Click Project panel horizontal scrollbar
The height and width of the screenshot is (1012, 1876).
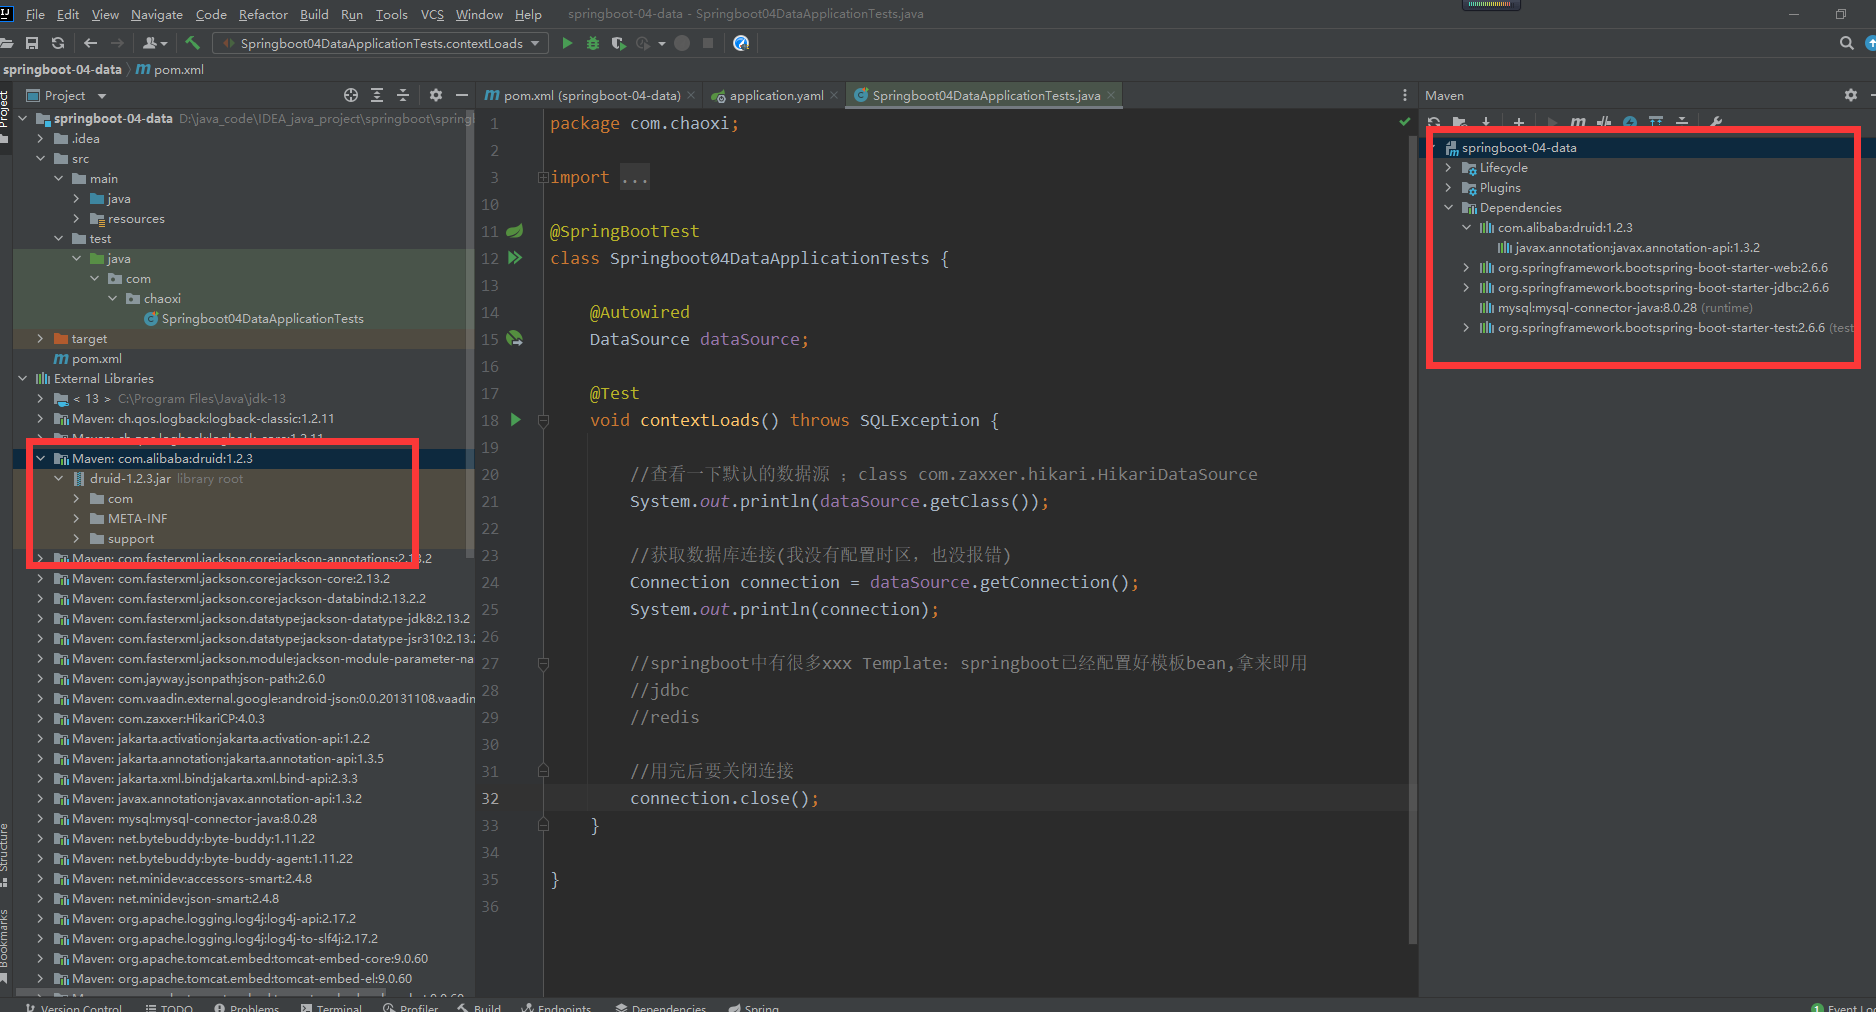click(x=200, y=993)
